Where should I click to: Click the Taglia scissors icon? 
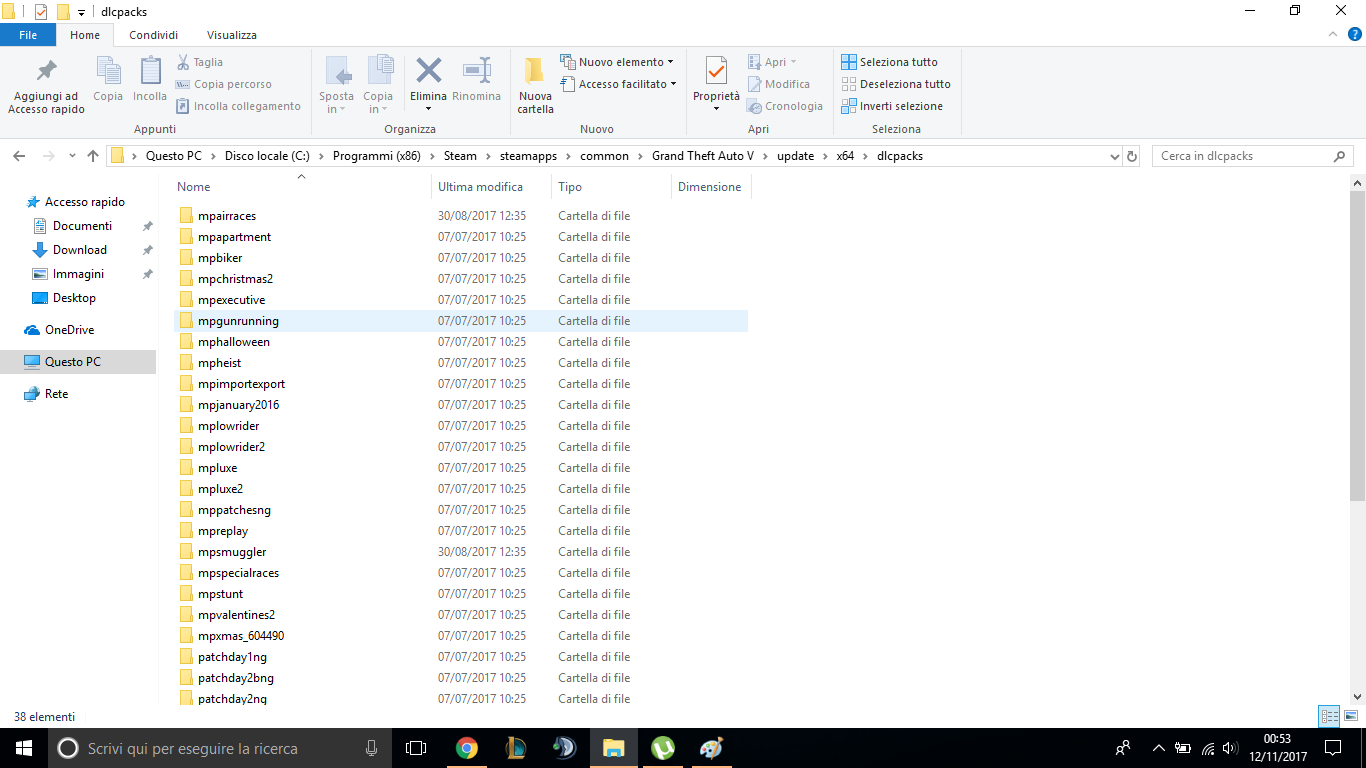coord(183,62)
